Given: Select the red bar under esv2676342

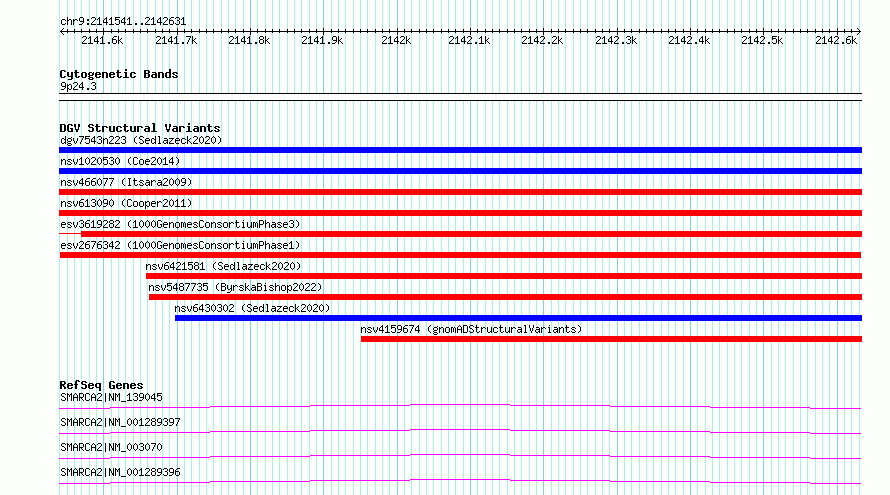Looking at the screenshot, I should (x=460, y=255).
